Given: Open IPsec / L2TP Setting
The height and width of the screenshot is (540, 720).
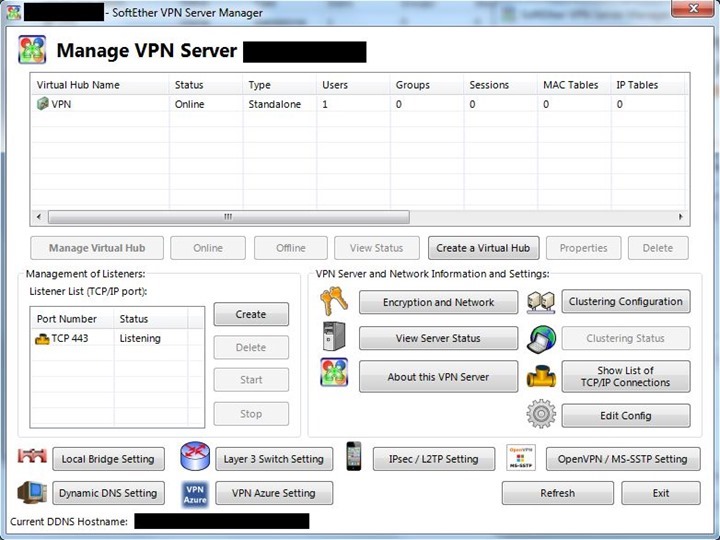Looking at the screenshot, I should point(434,459).
